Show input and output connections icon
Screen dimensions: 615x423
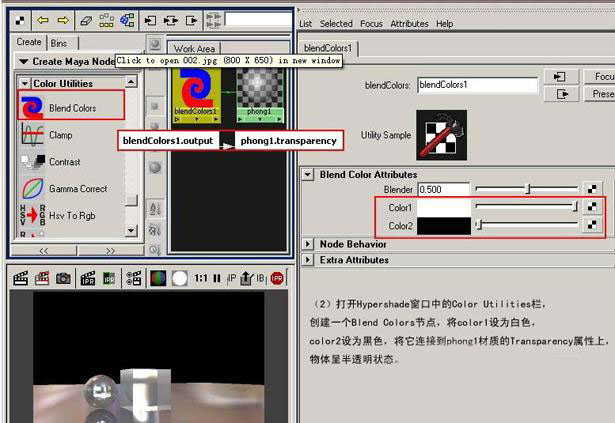pyautogui.click(x=171, y=20)
